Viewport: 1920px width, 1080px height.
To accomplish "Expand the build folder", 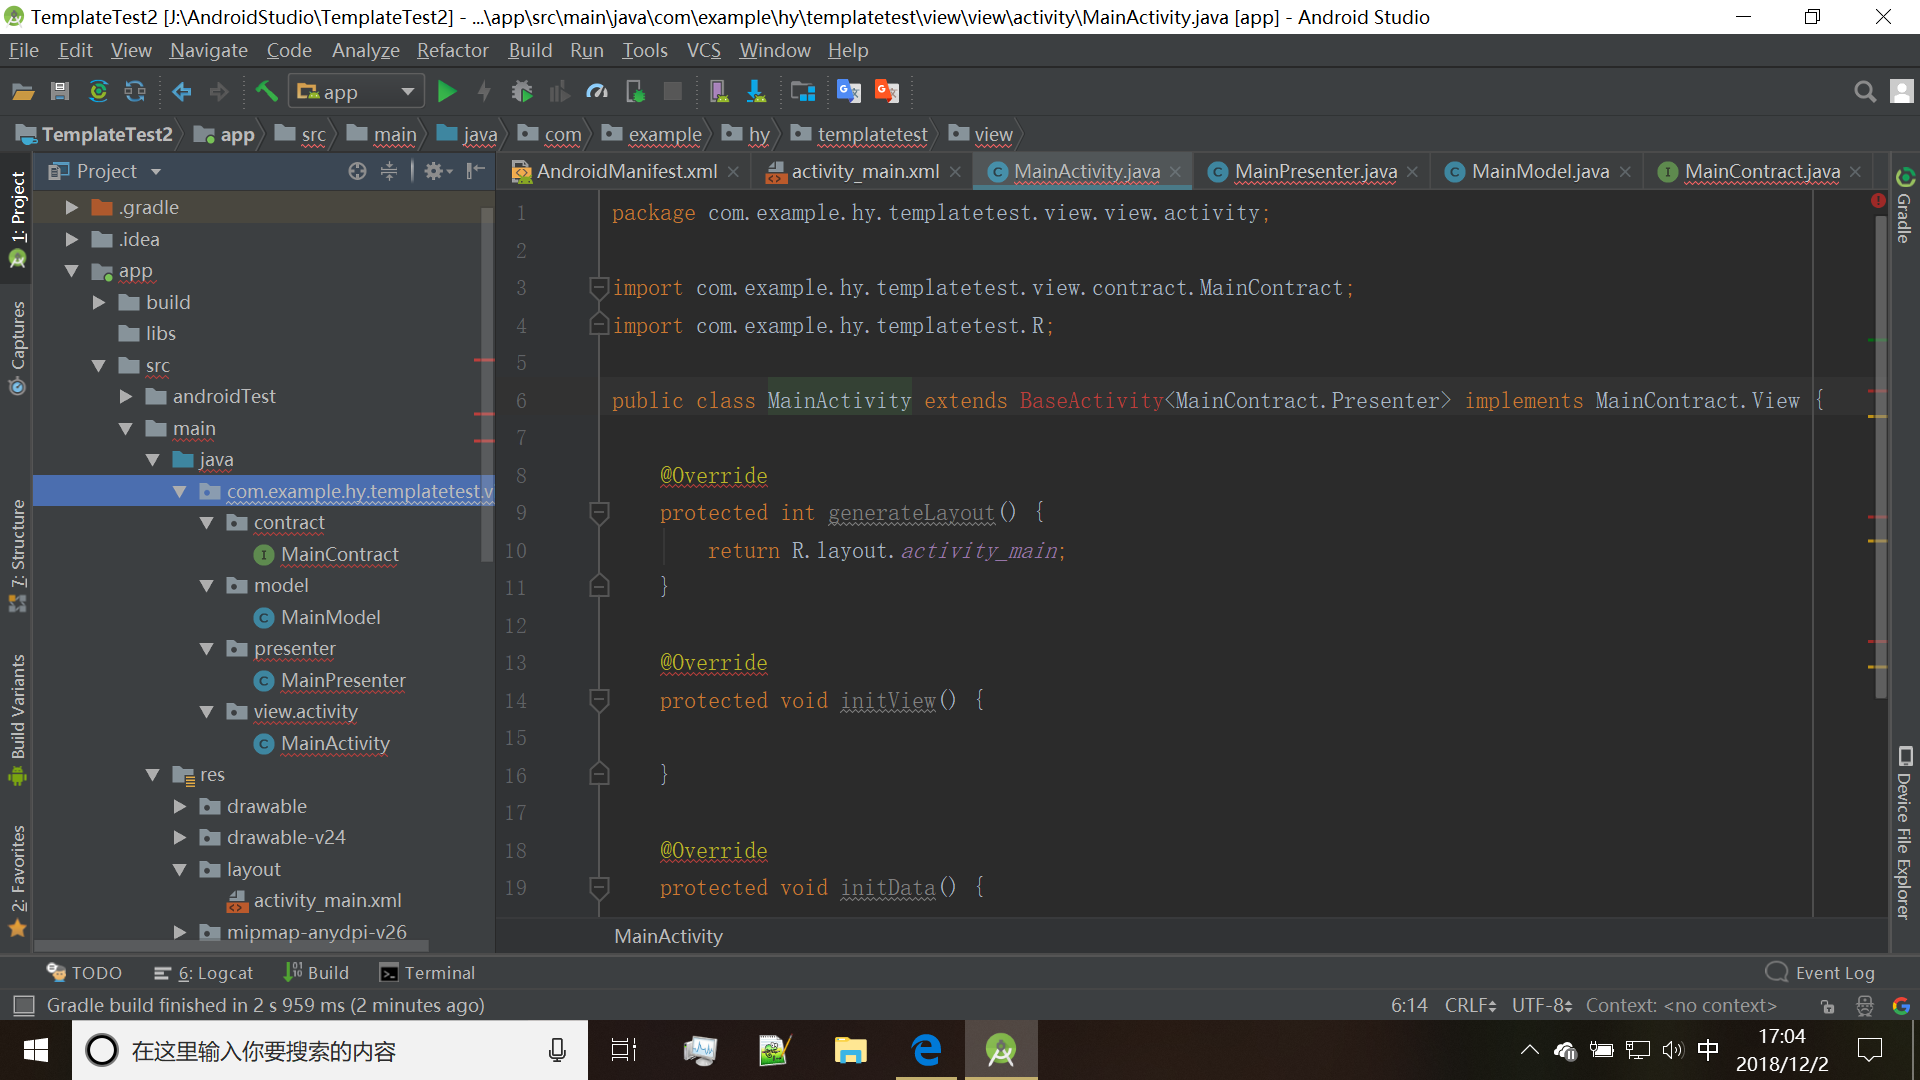I will point(99,303).
